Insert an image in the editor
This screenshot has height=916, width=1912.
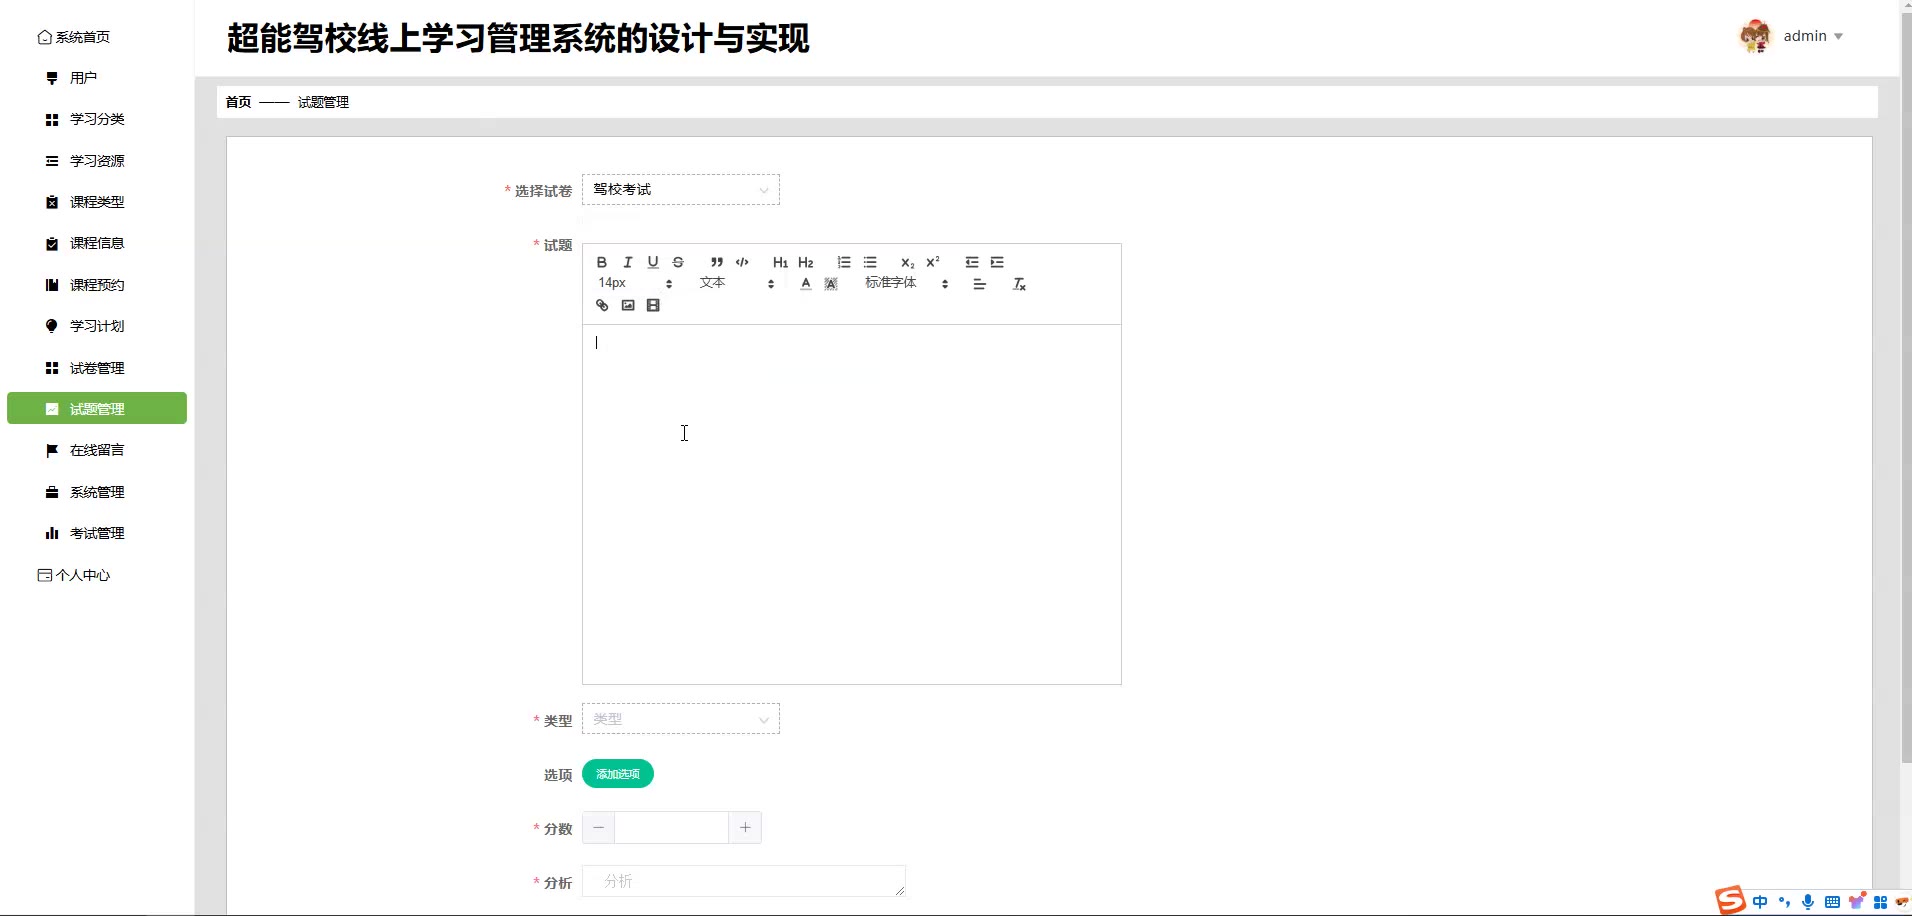628,306
